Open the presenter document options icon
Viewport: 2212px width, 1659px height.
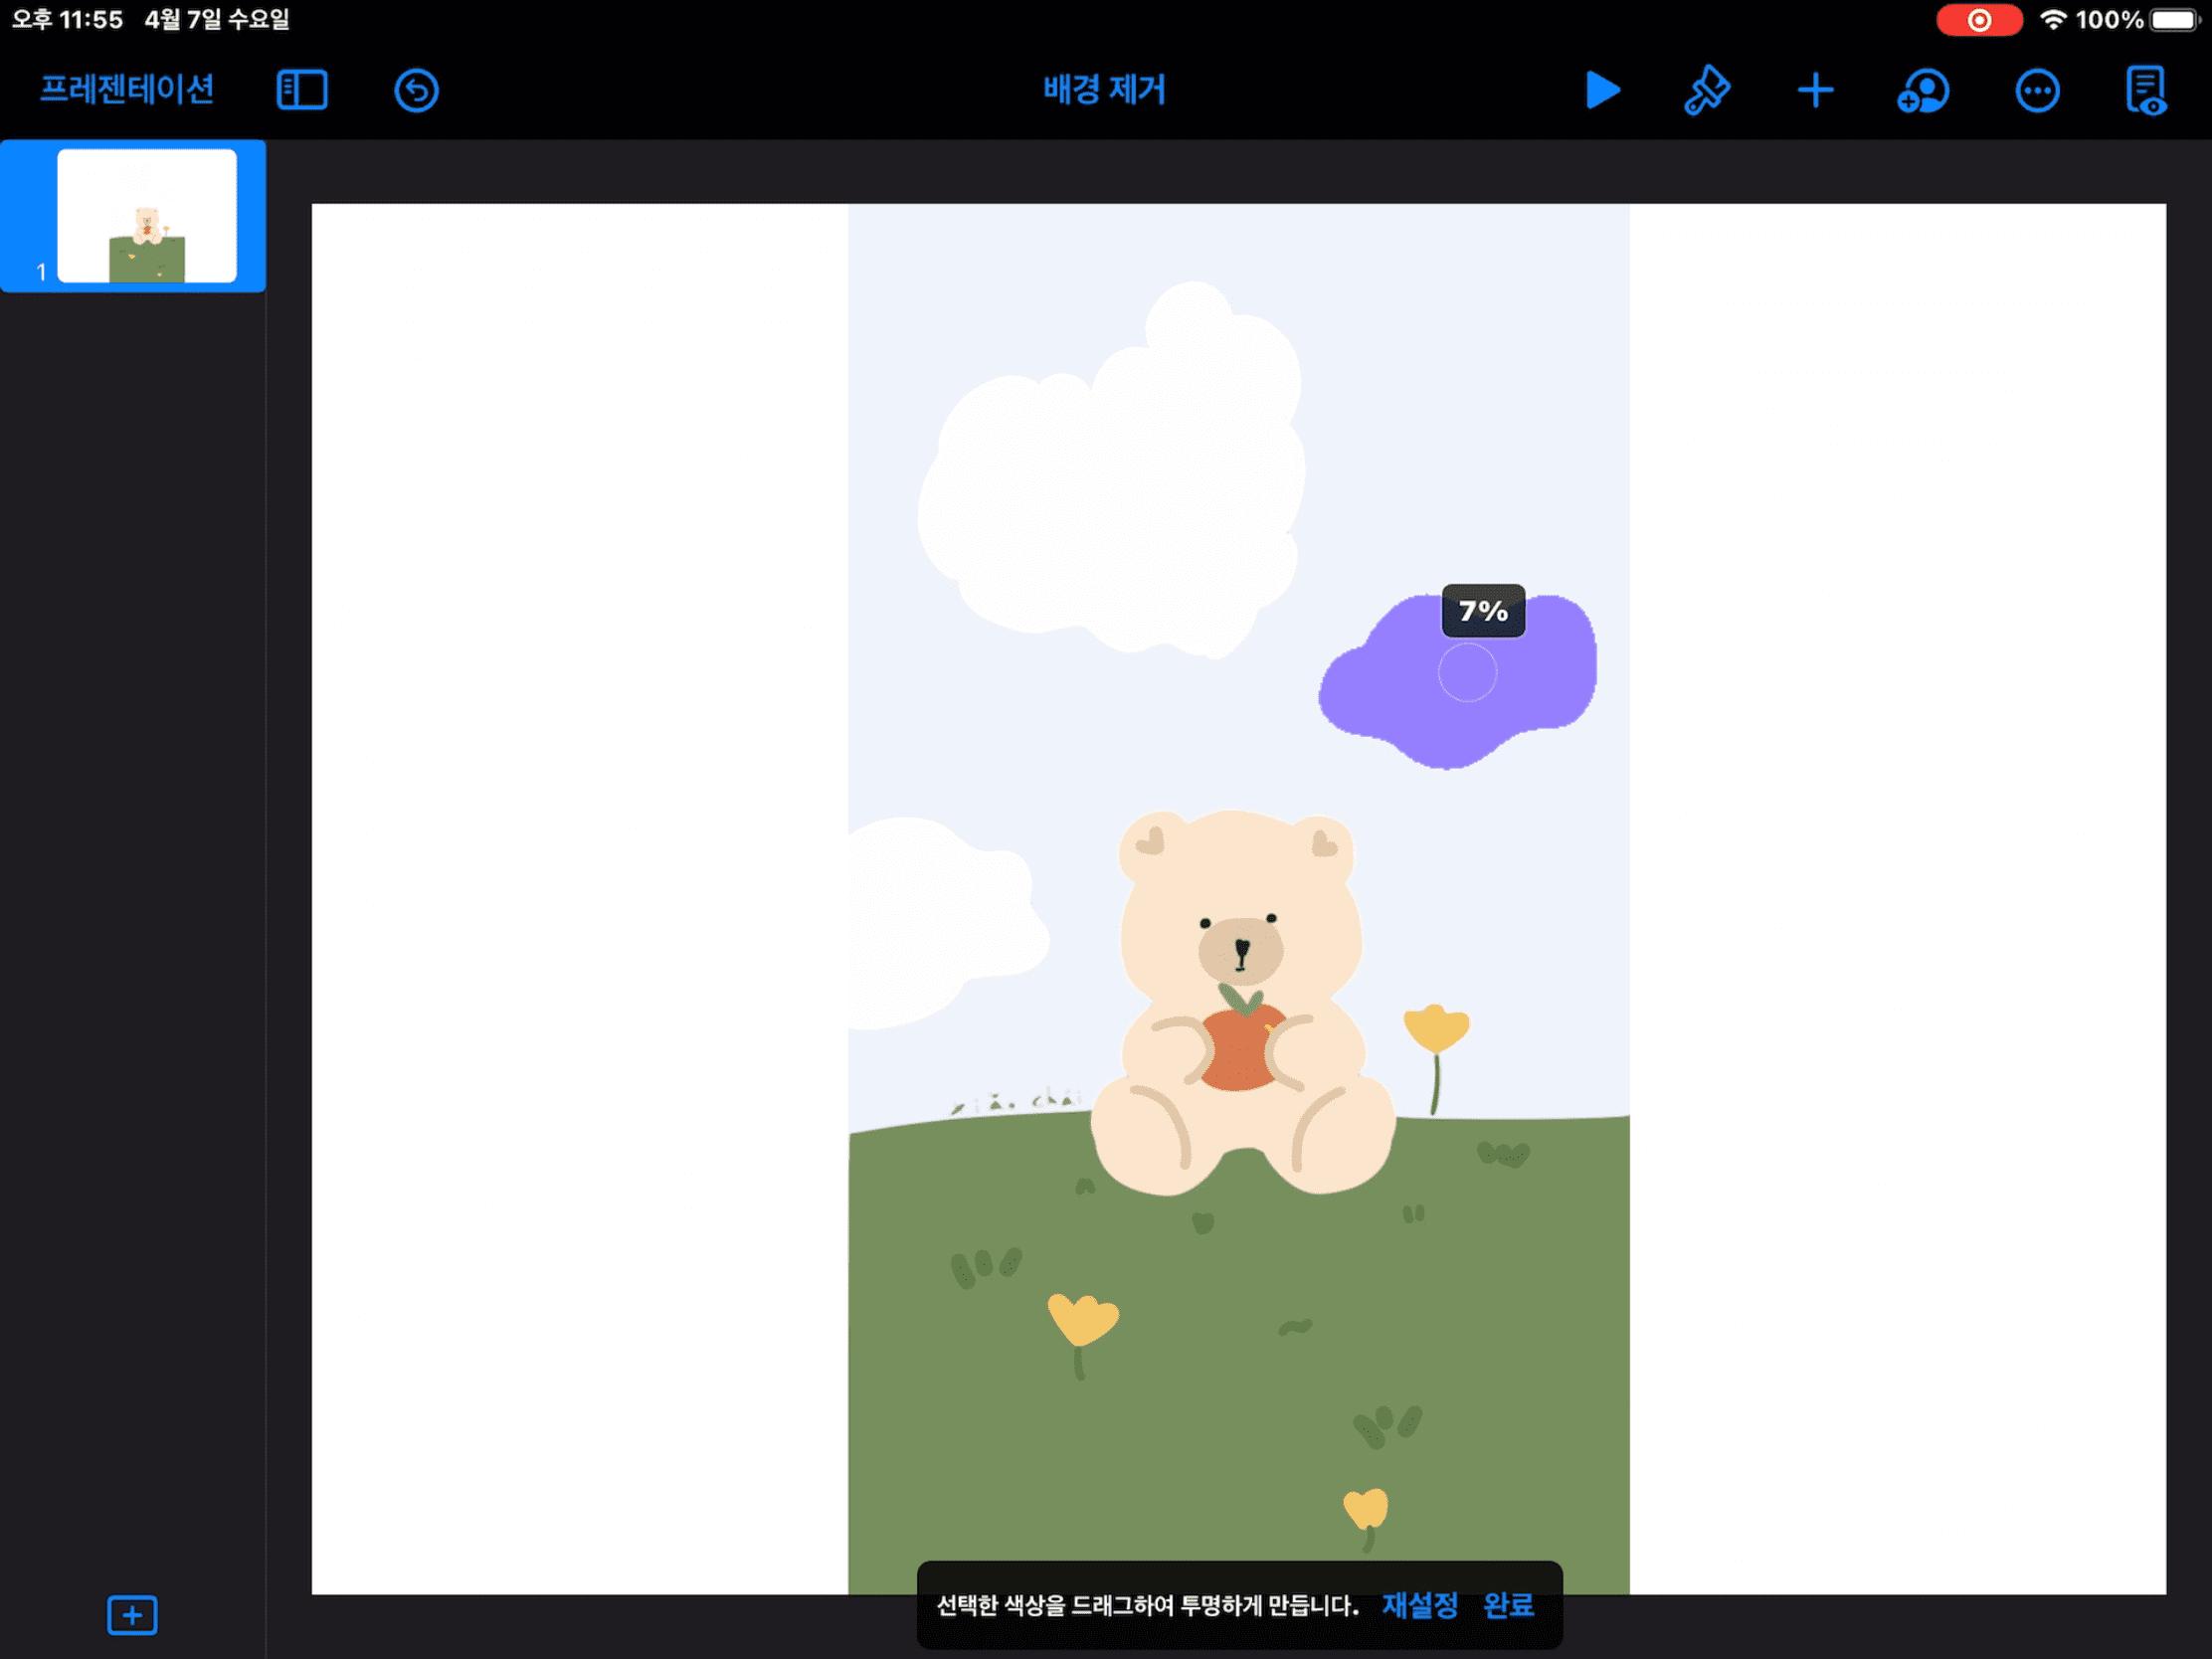point(2145,91)
